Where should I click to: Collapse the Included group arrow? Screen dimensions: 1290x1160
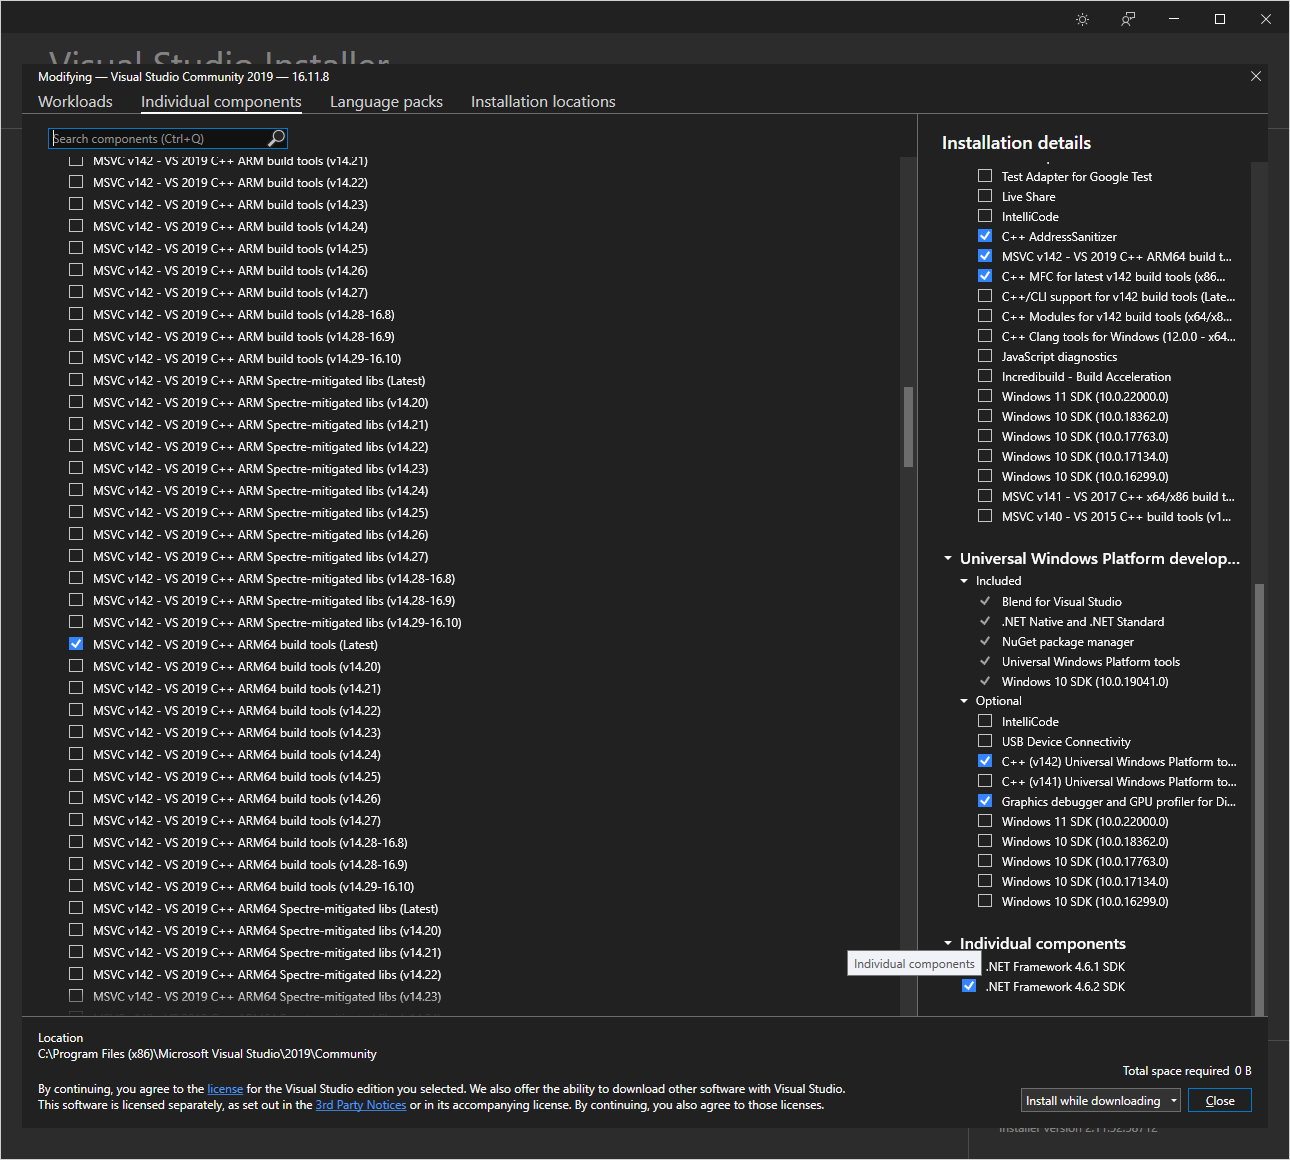coord(964,581)
